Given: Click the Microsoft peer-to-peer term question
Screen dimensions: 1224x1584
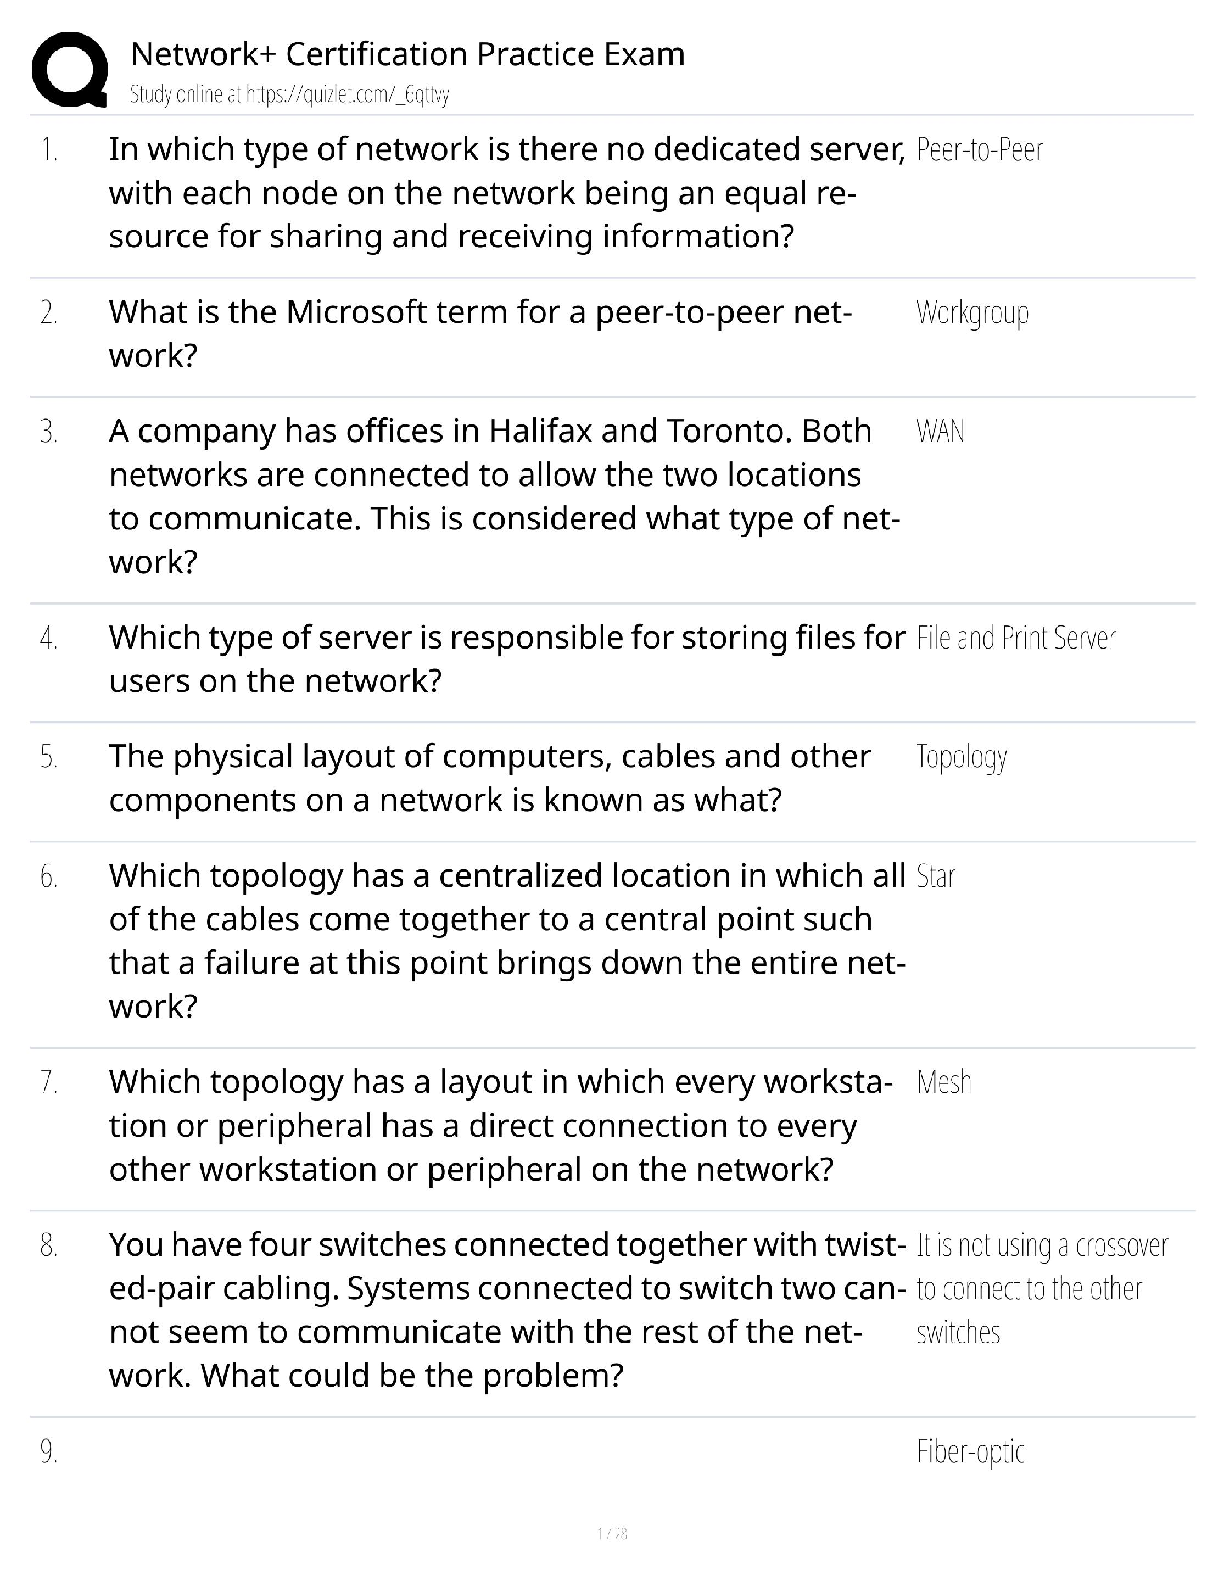Looking at the screenshot, I should point(480,333).
